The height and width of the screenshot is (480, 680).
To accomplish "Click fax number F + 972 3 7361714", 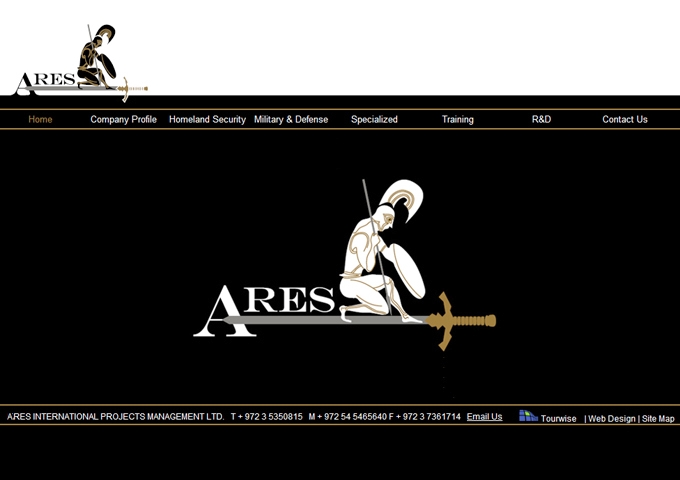I will [x=425, y=417].
